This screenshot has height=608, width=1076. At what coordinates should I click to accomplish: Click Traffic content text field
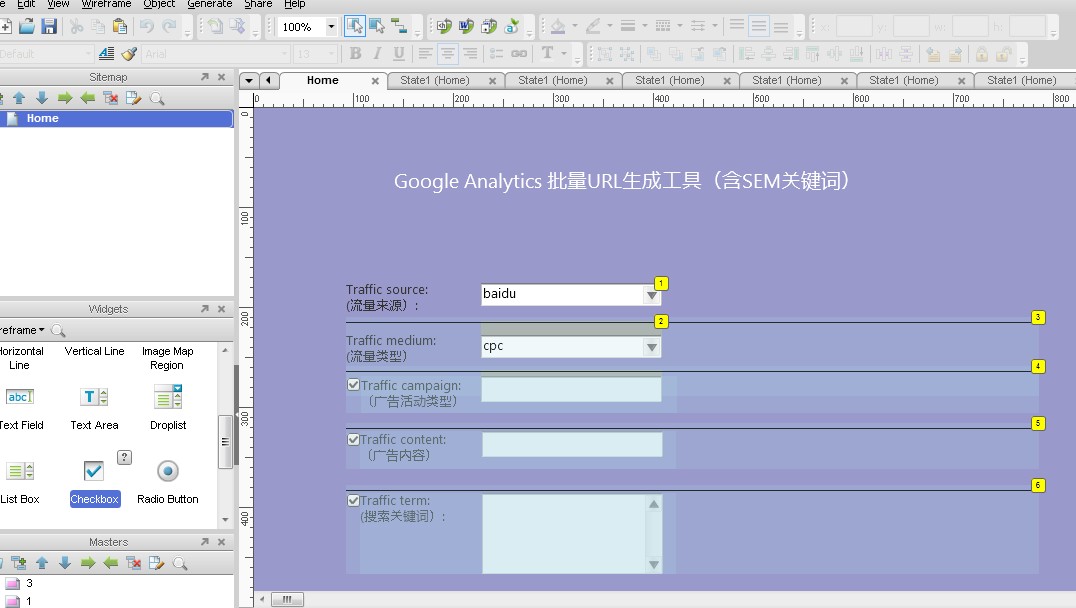[572, 444]
